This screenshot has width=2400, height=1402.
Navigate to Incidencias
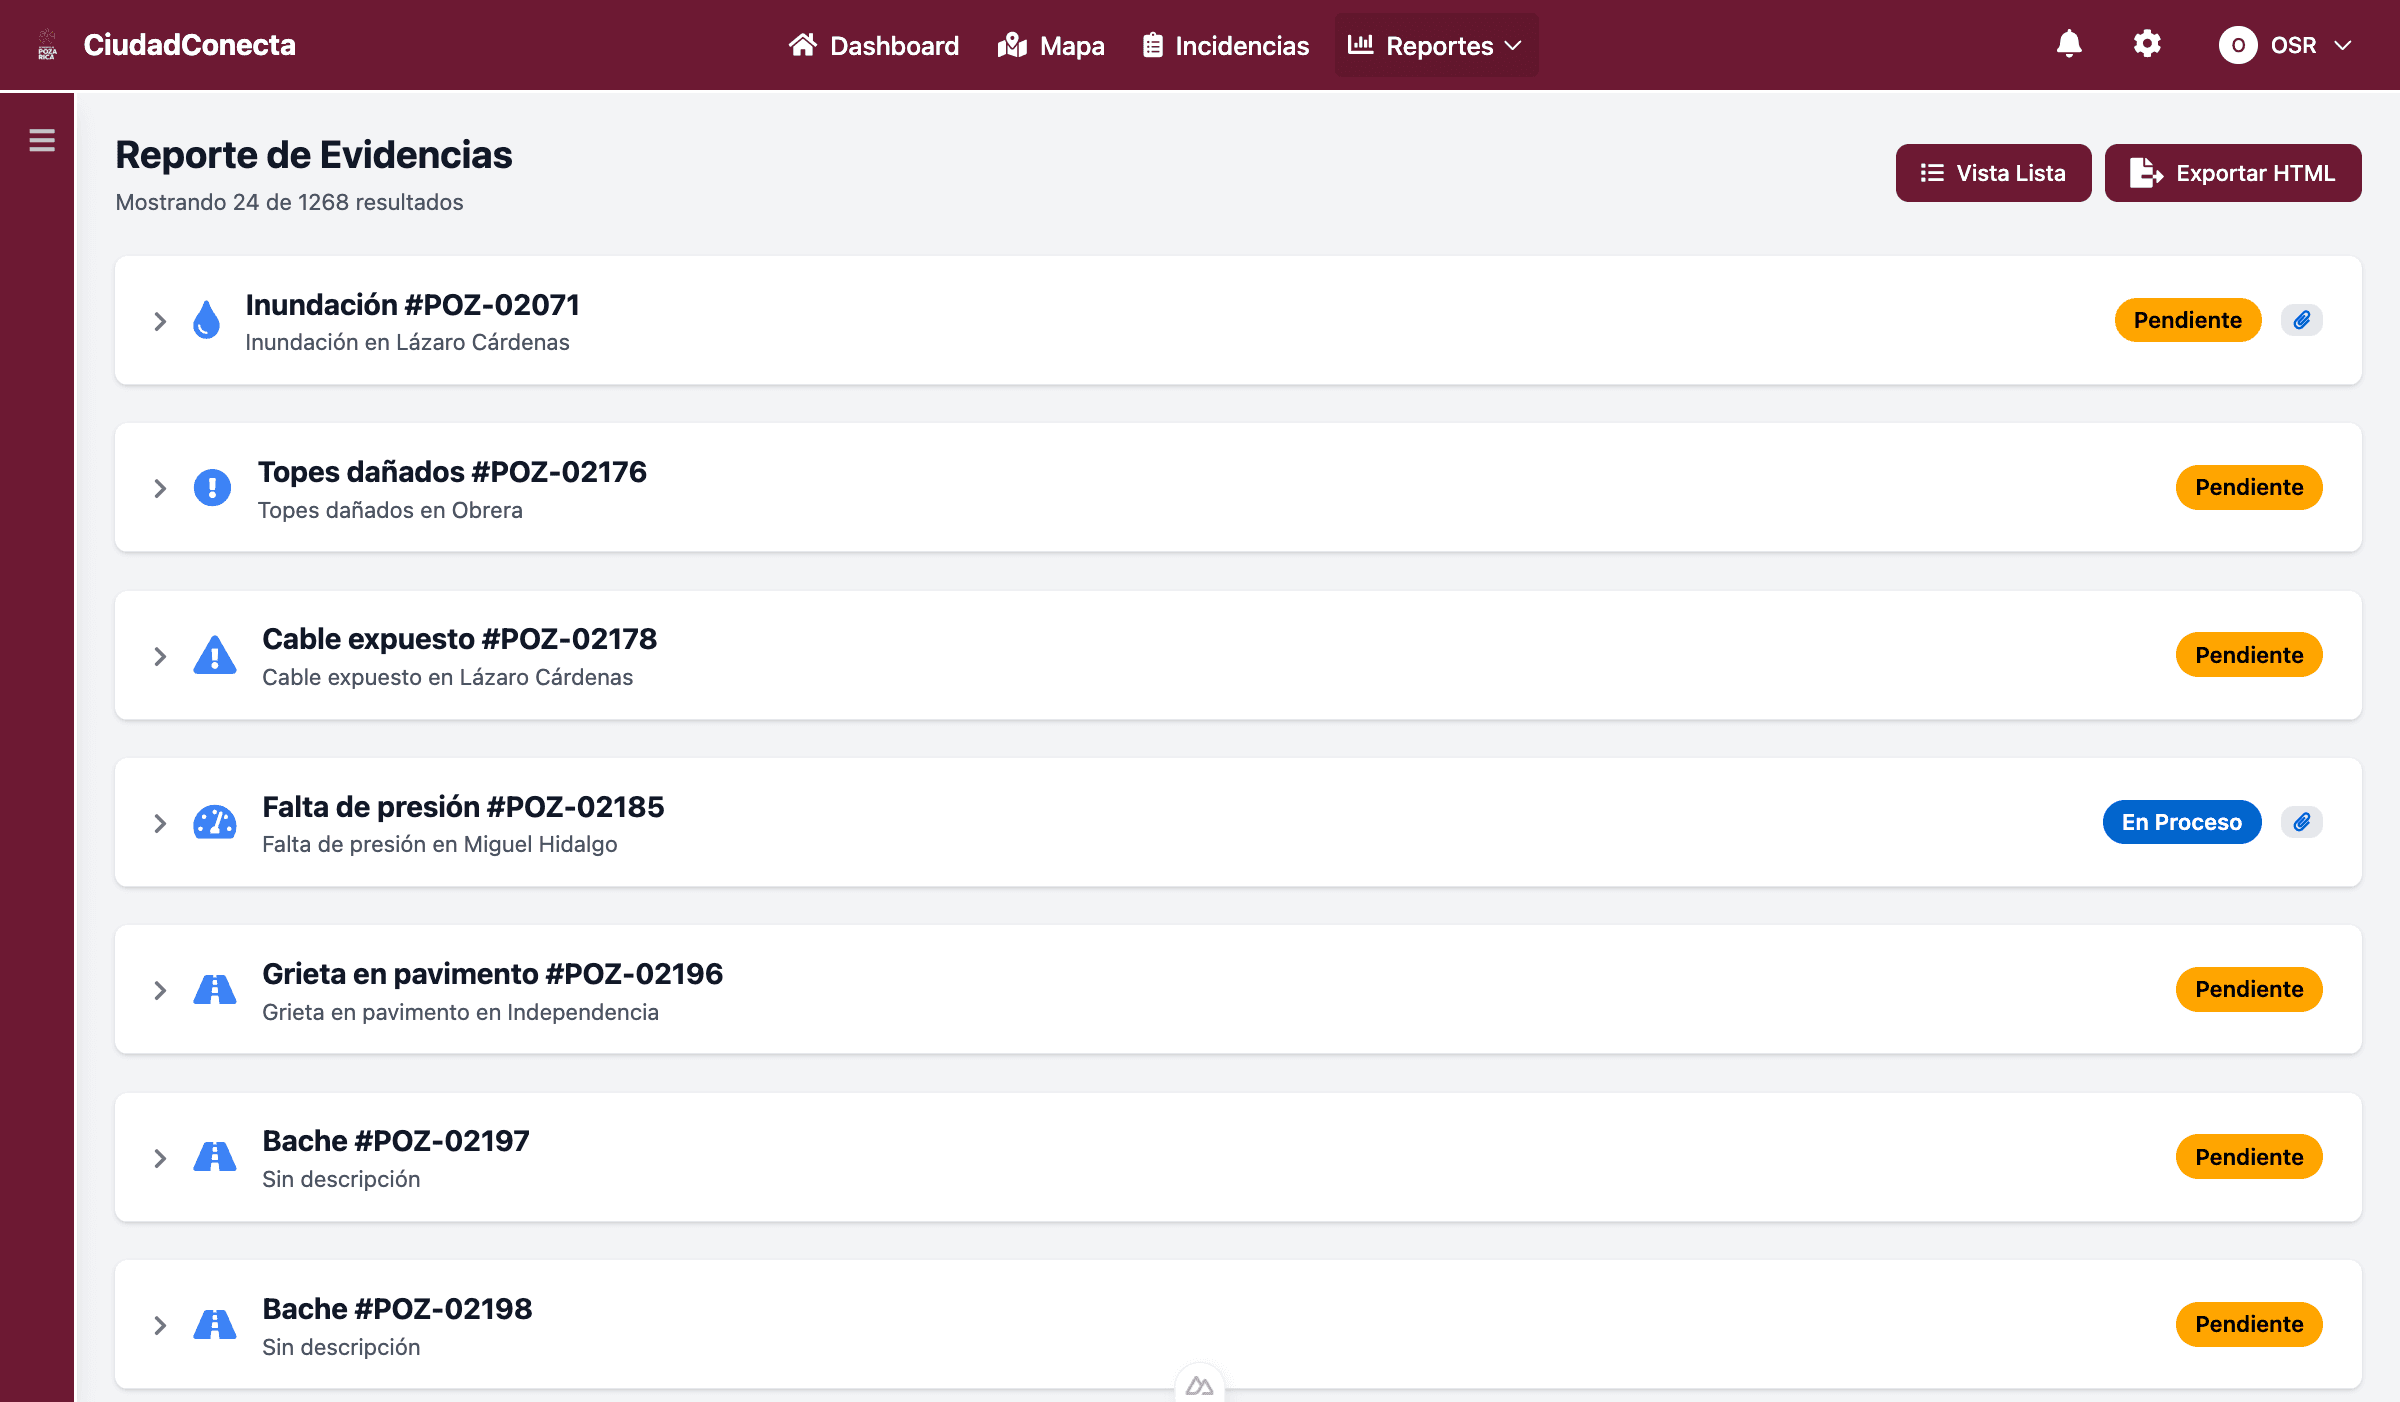1226,45
